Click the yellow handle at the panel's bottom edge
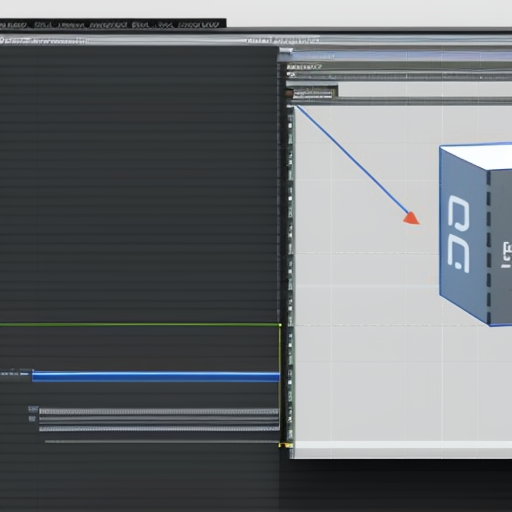Viewport: 512px width, 512px height. click(x=285, y=445)
